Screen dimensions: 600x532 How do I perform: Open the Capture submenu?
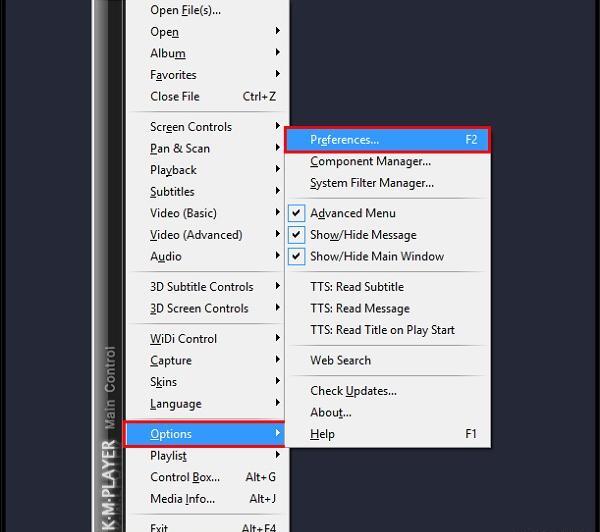pos(207,360)
